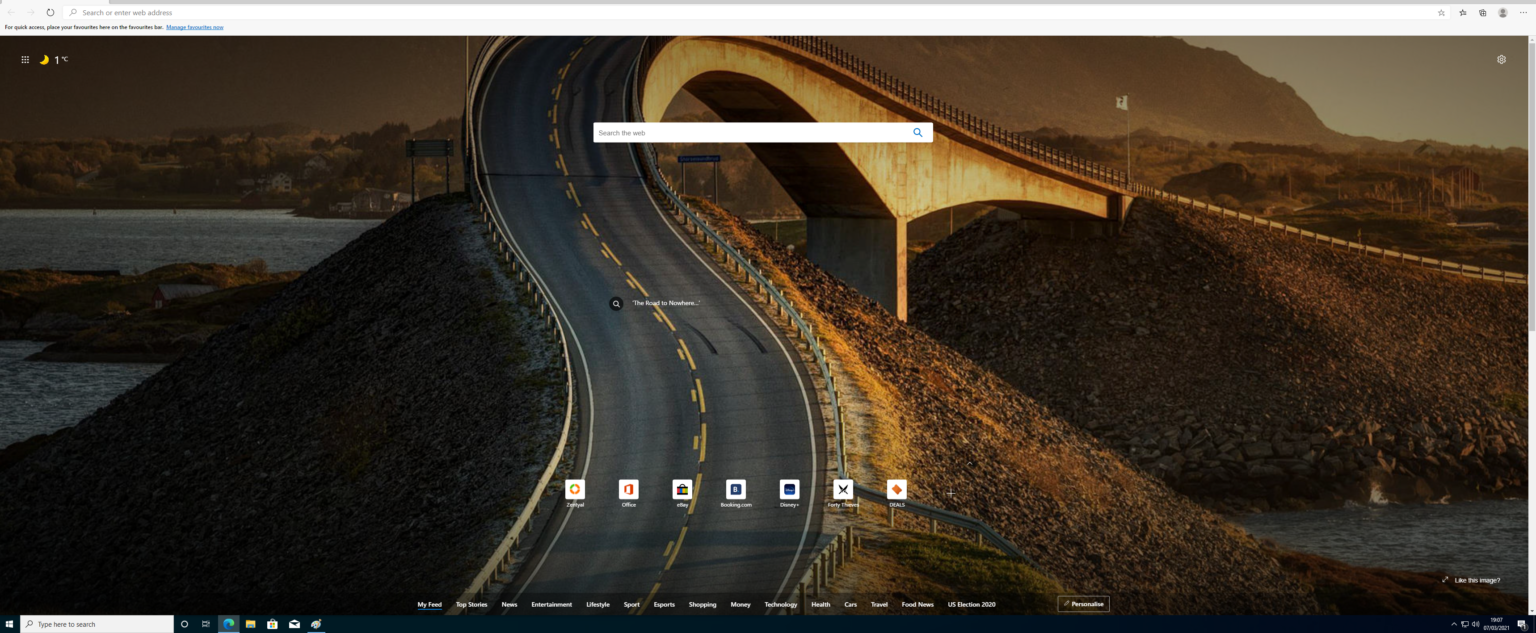Open the Office quick link
This screenshot has height=633, width=1536.
click(629, 491)
